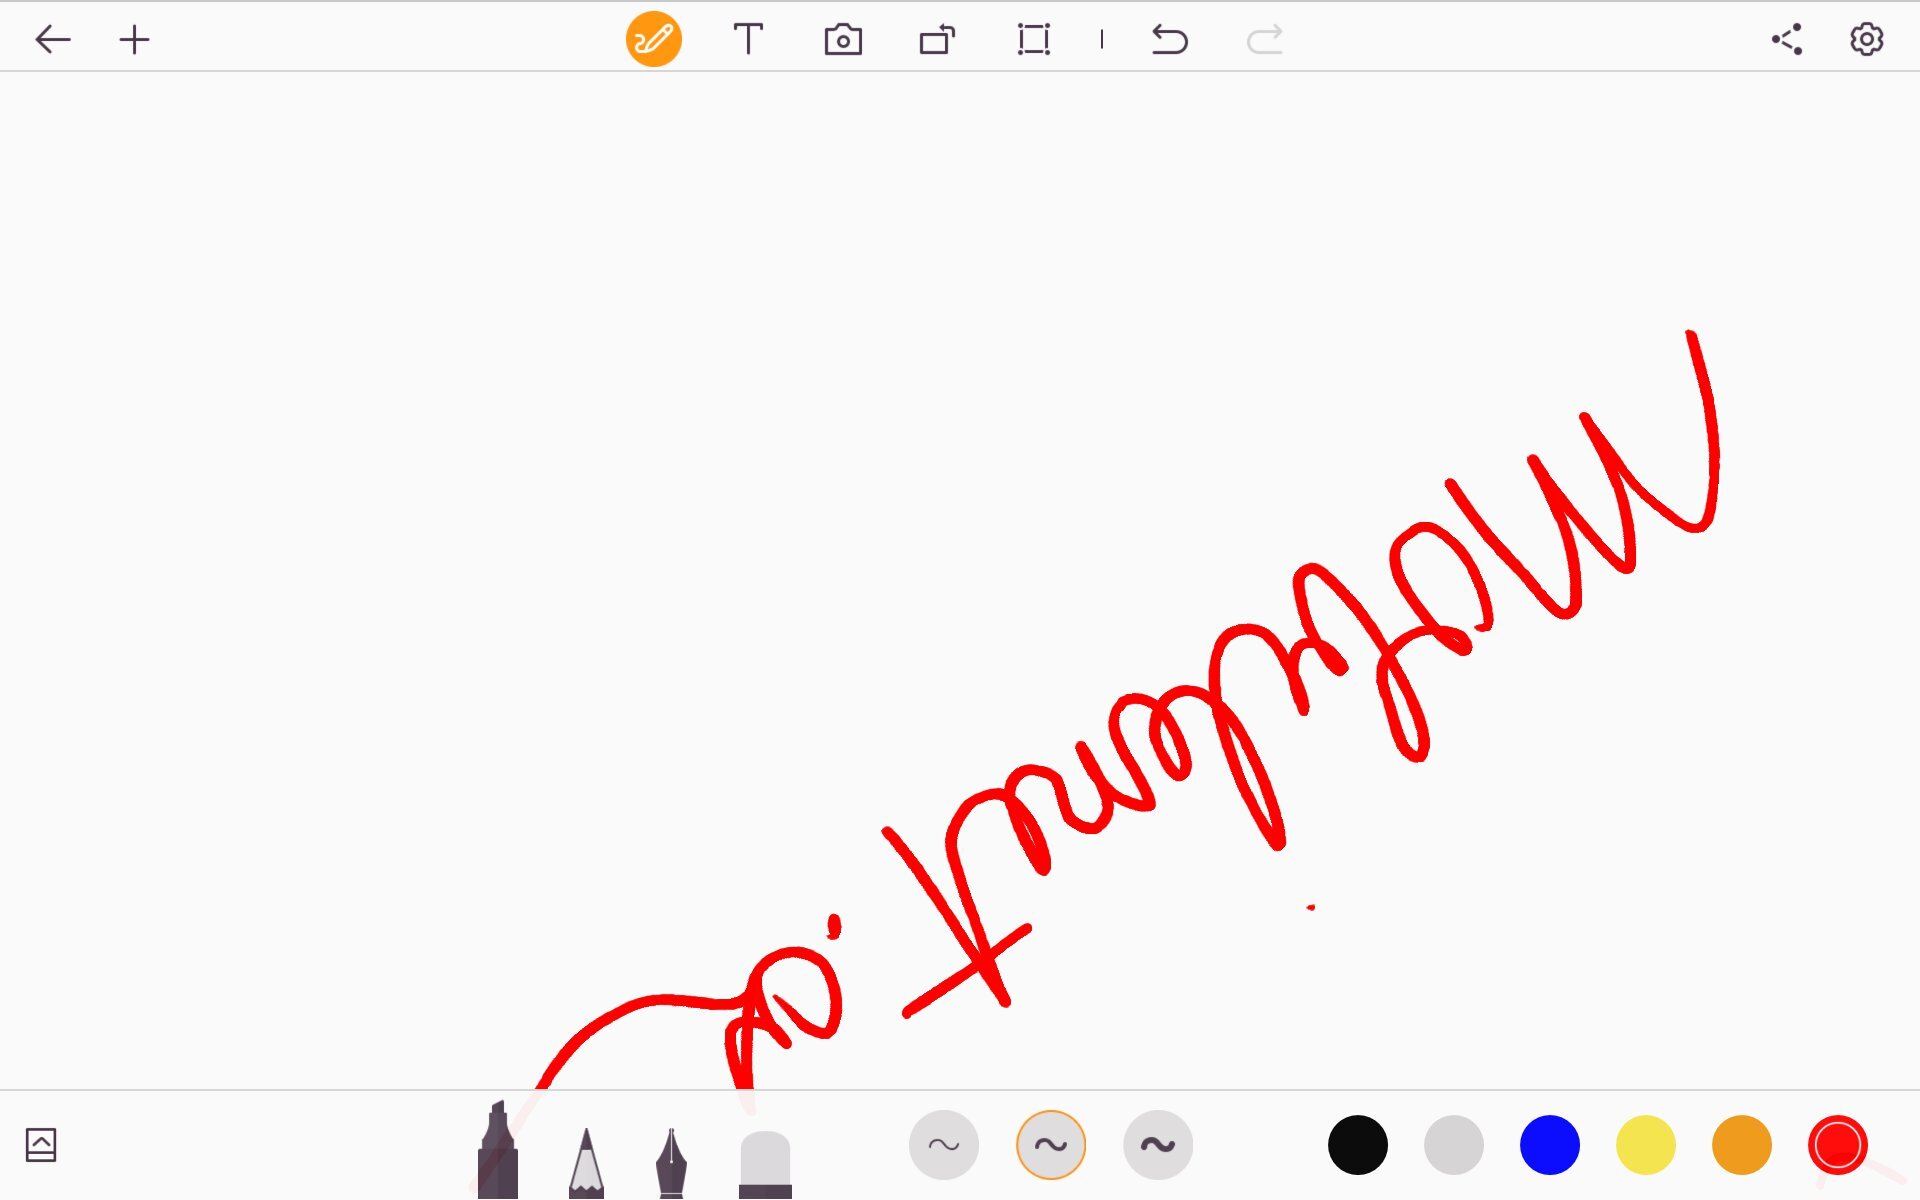Redo the undone action

pos(1265,39)
